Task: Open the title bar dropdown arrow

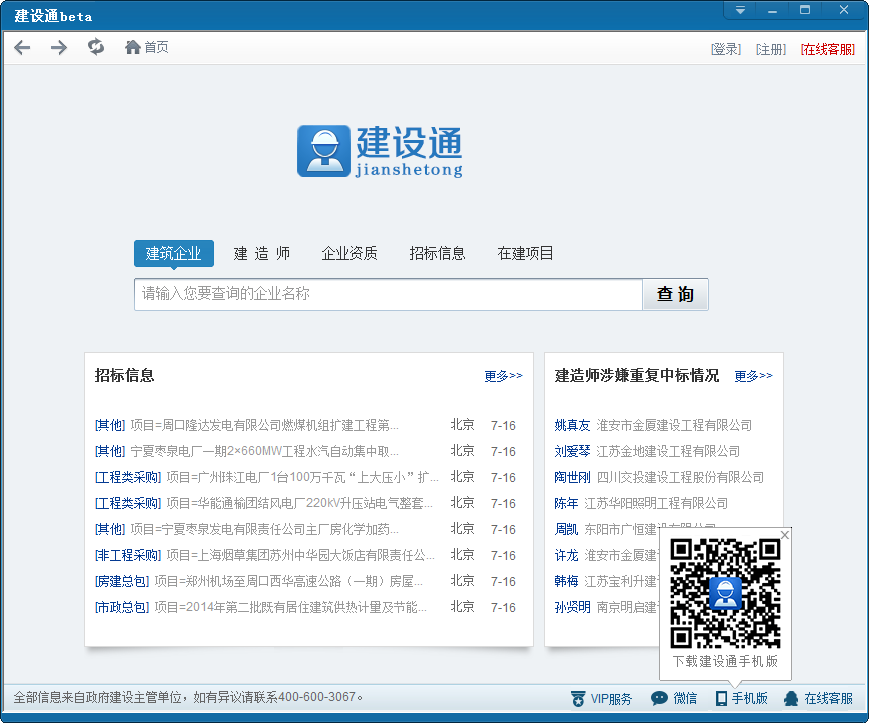Action: 739,9
